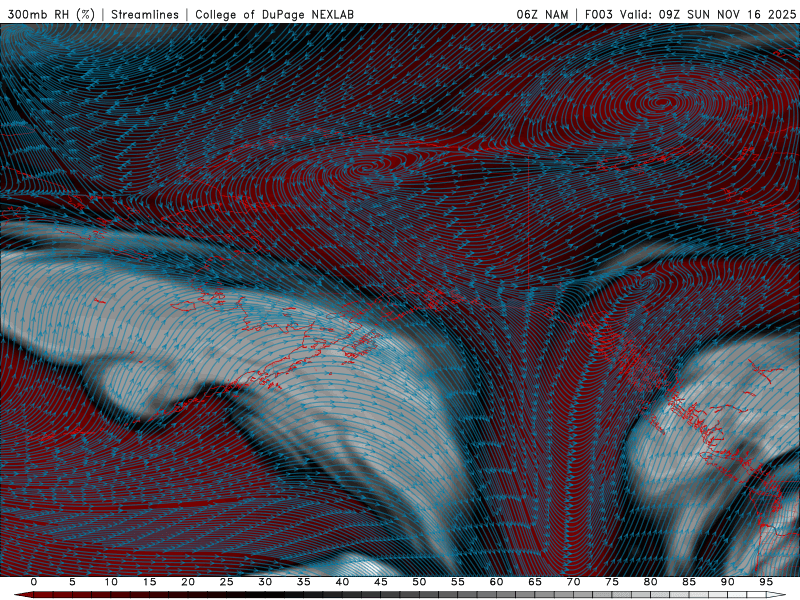Click the colorbar label "5"
The width and height of the screenshot is (800, 600).
72,582
